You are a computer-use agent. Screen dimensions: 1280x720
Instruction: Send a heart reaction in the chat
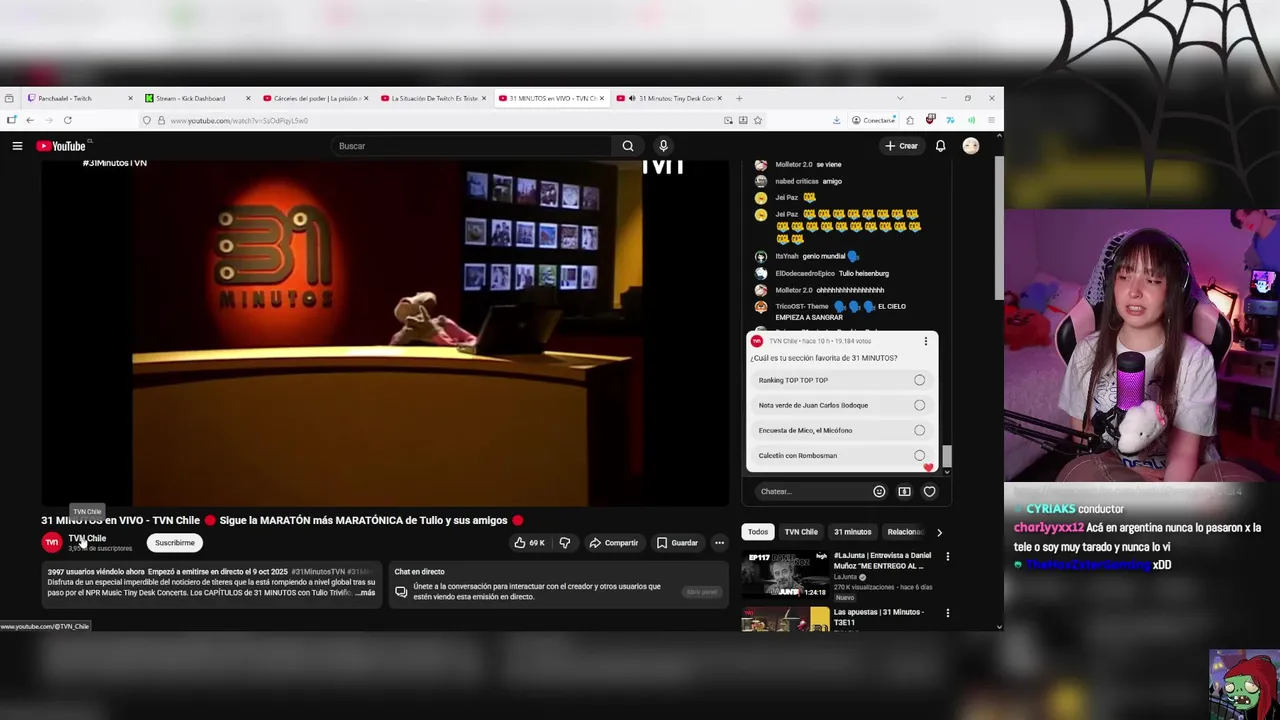pos(929,491)
